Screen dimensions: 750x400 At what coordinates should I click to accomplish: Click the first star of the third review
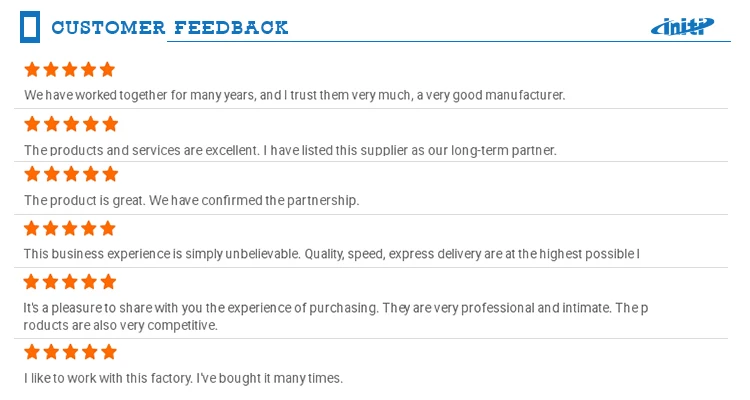(x=32, y=175)
